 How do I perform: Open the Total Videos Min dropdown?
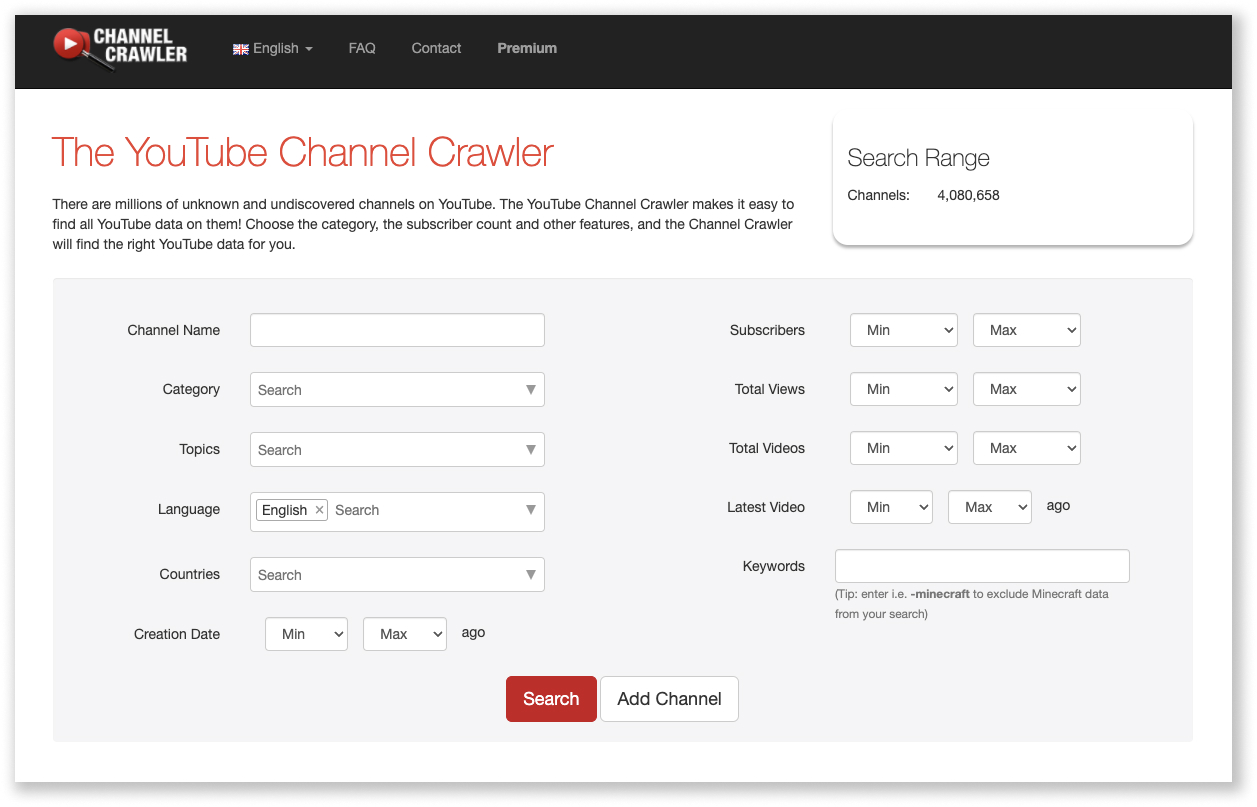(x=903, y=448)
